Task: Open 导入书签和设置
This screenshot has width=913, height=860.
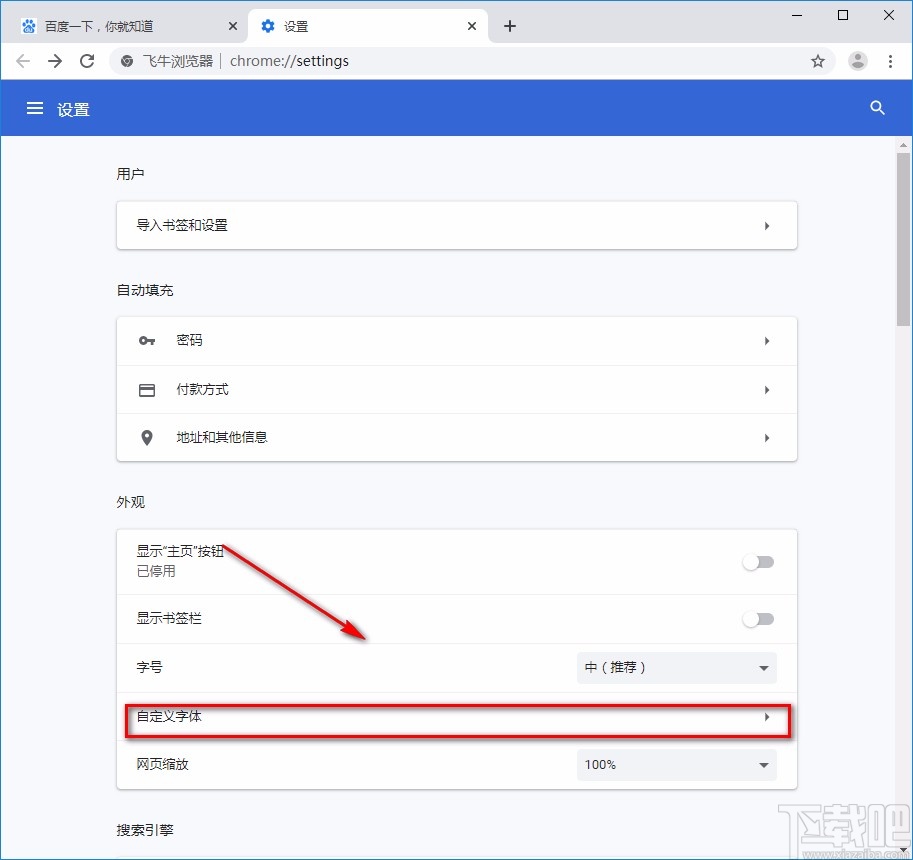Action: click(x=456, y=225)
